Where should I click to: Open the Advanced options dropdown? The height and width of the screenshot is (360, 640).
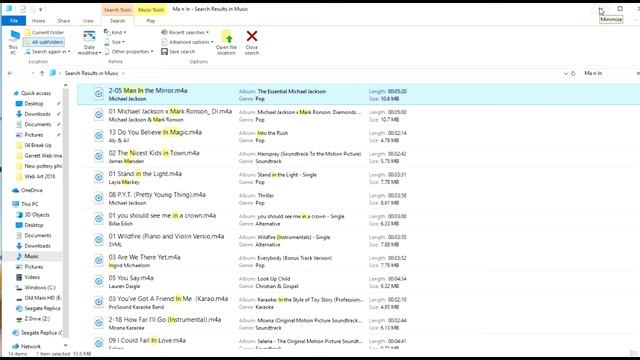tap(187, 42)
